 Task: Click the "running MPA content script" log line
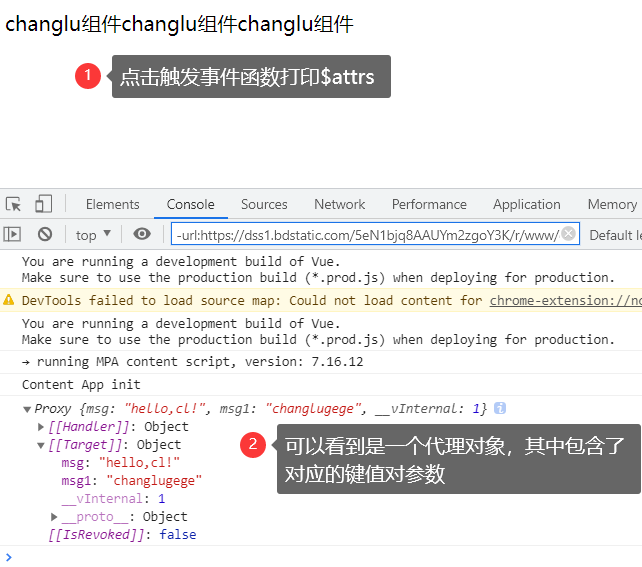point(192,361)
